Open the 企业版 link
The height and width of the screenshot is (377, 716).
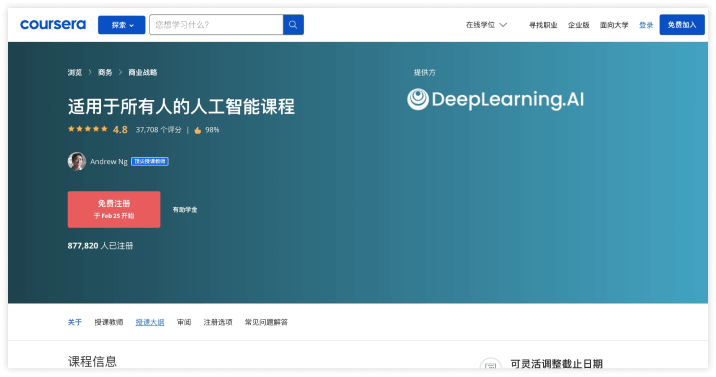[579, 25]
